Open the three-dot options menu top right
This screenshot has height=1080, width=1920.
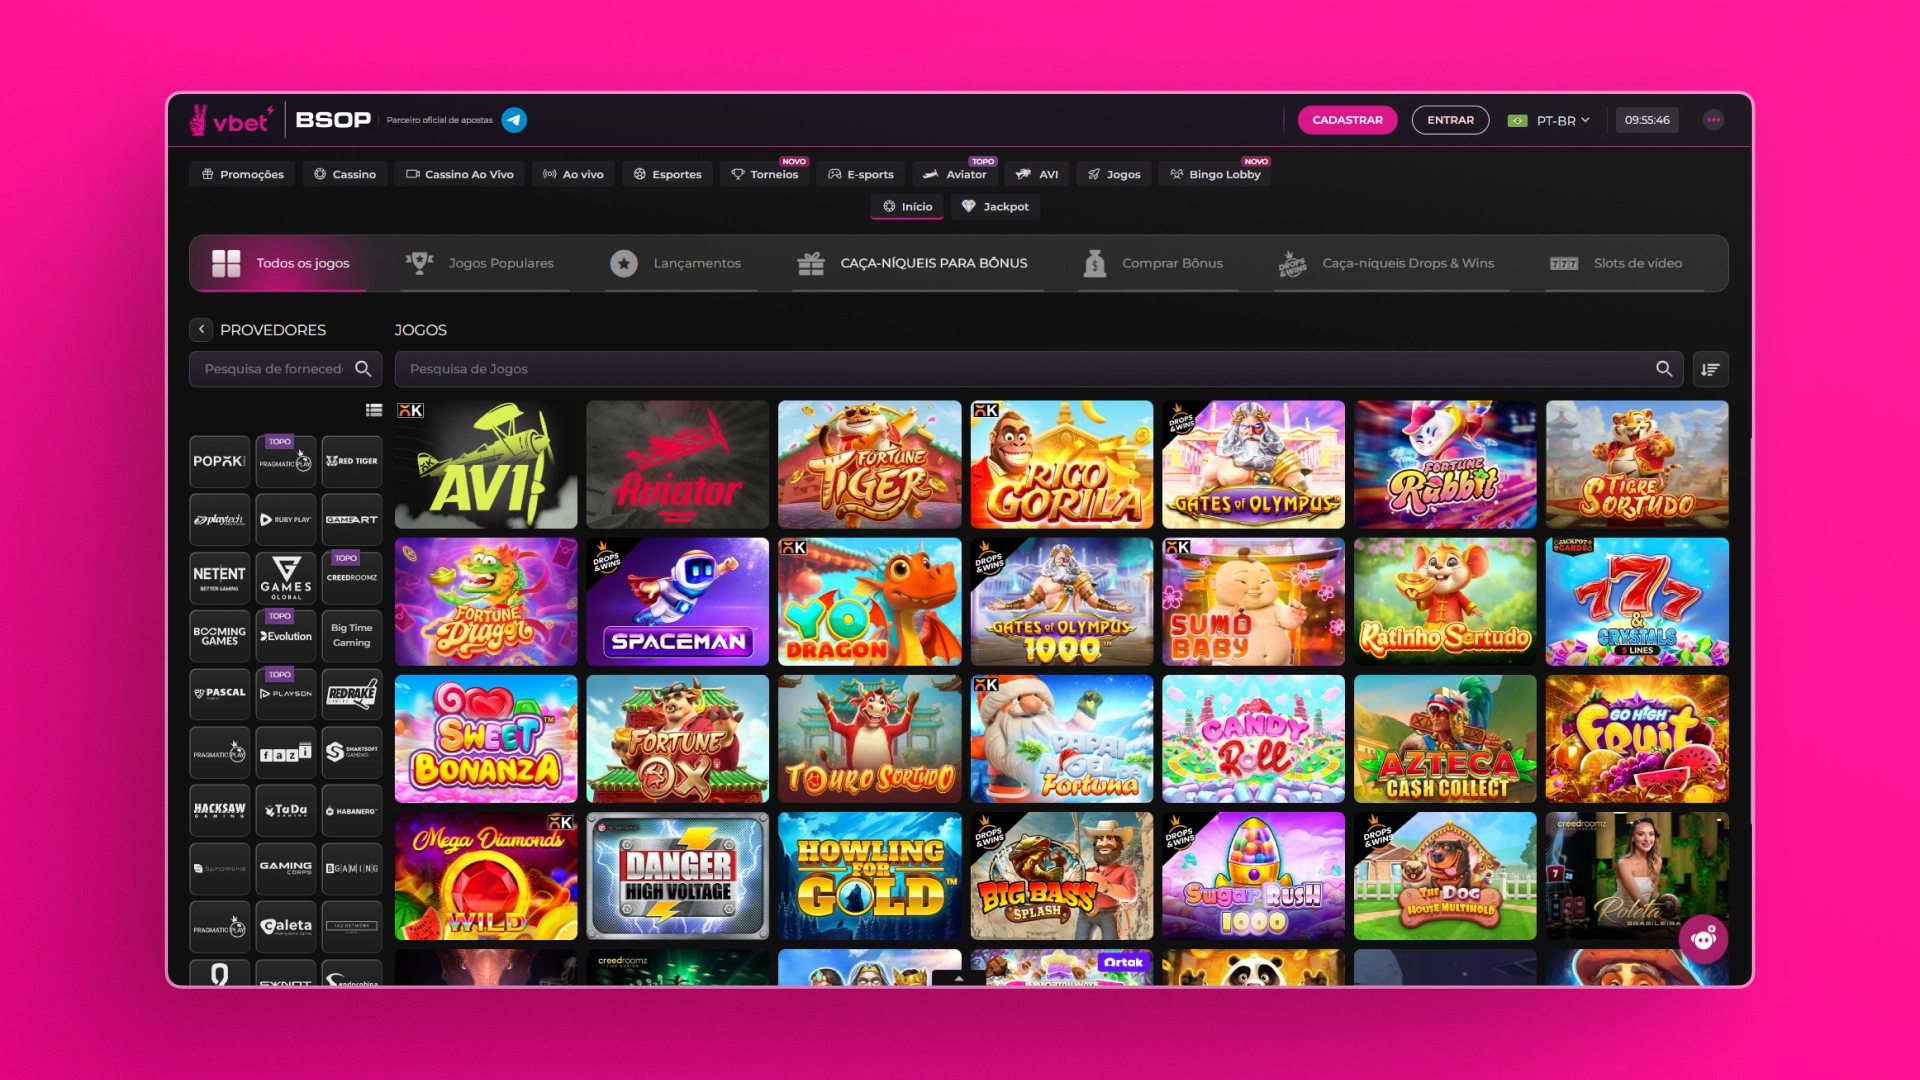(x=1714, y=120)
